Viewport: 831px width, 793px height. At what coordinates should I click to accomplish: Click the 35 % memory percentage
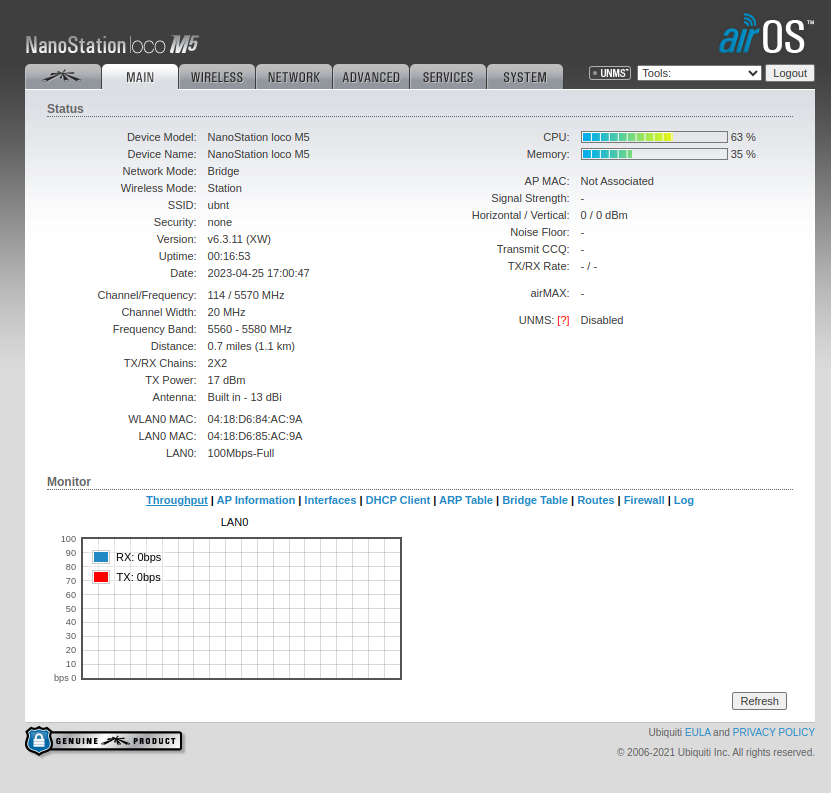(x=743, y=154)
